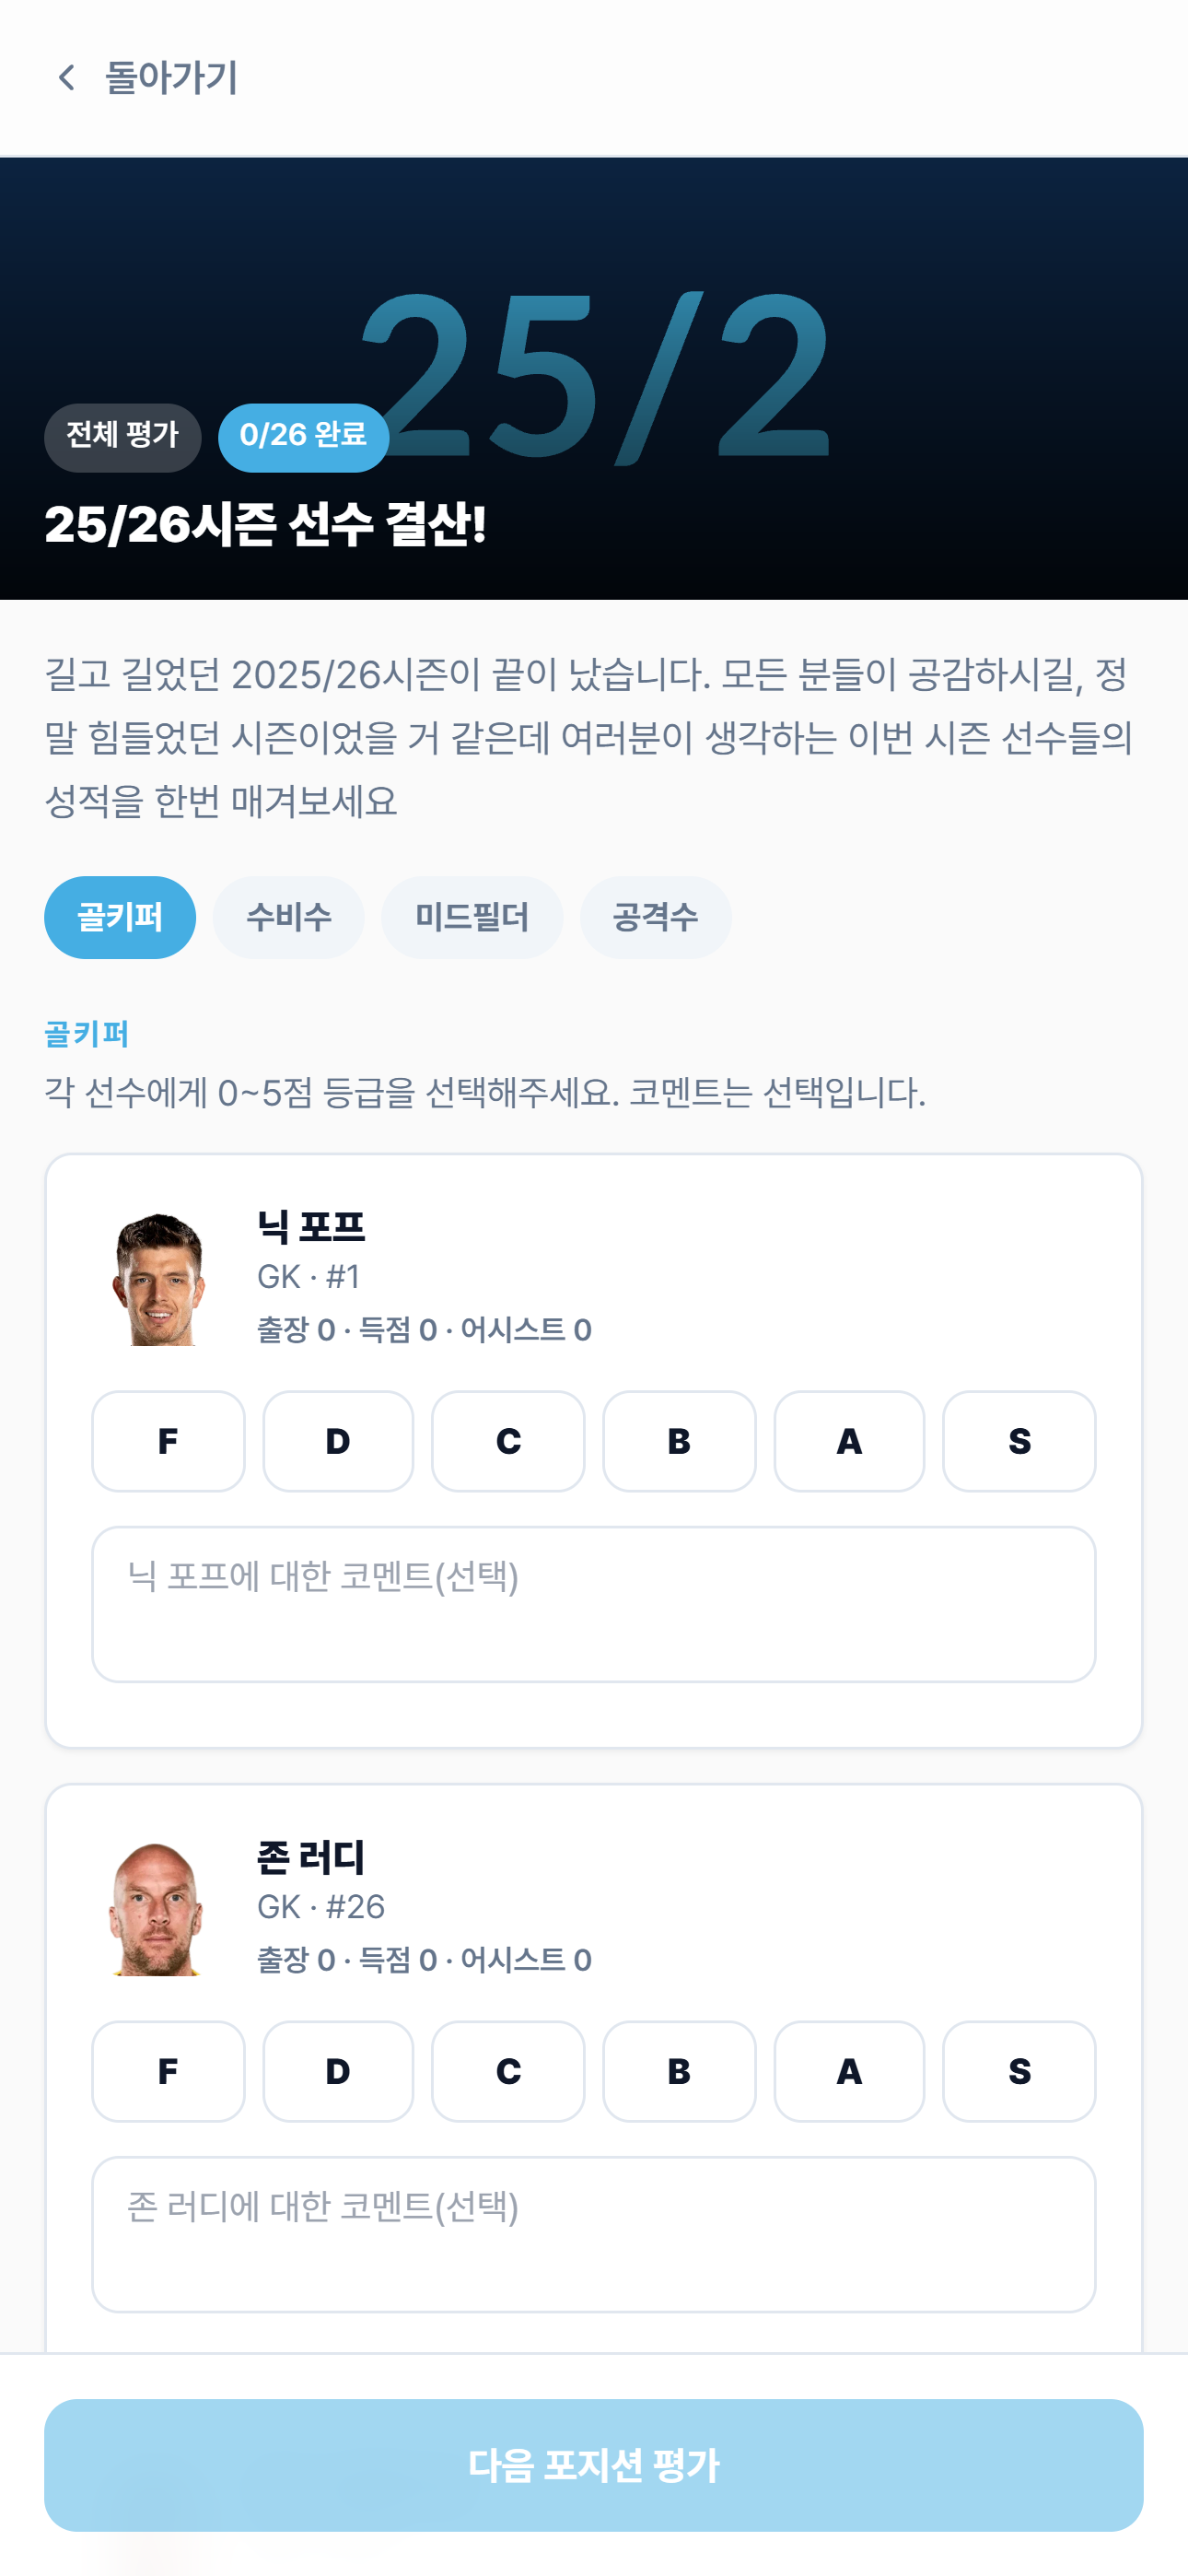Choose grade B for 닉 포프
Image resolution: width=1188 pixels, height=2576 pixels.
pyautogui.click(x=679, y=1440)
